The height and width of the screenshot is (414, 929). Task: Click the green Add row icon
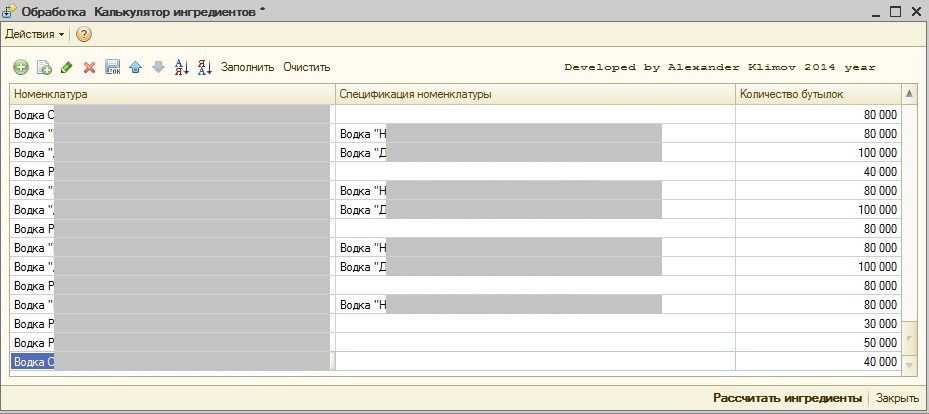click(x=20, y=67)
